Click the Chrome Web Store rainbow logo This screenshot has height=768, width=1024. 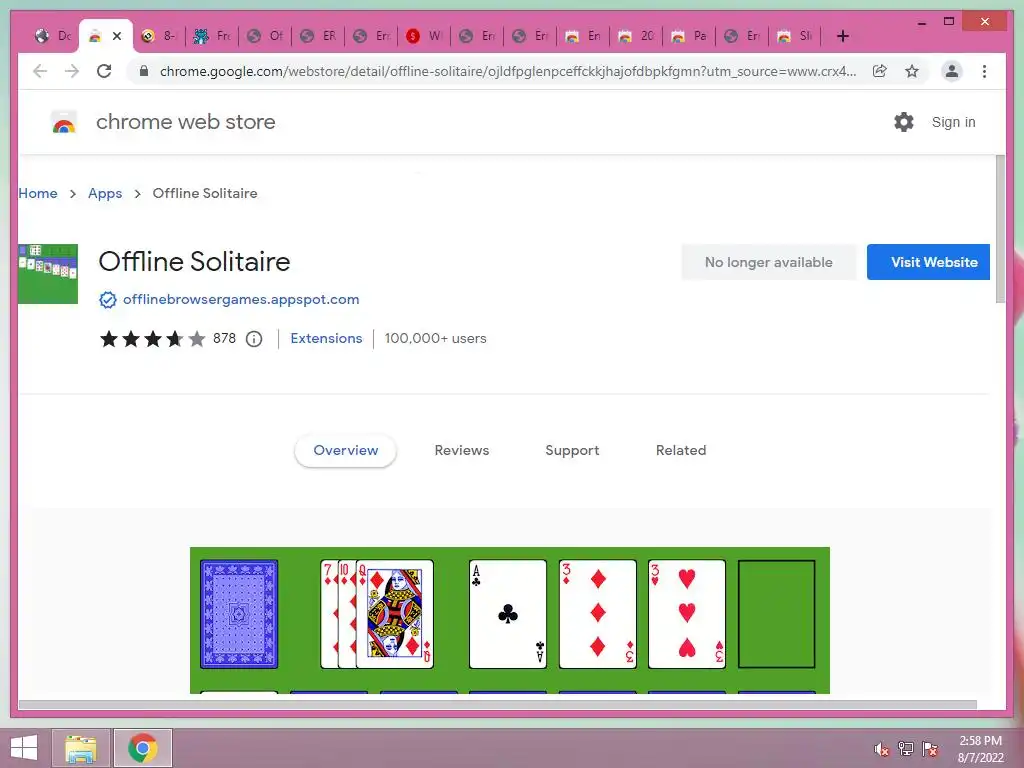pyautogui.click(x=63, y=122)
